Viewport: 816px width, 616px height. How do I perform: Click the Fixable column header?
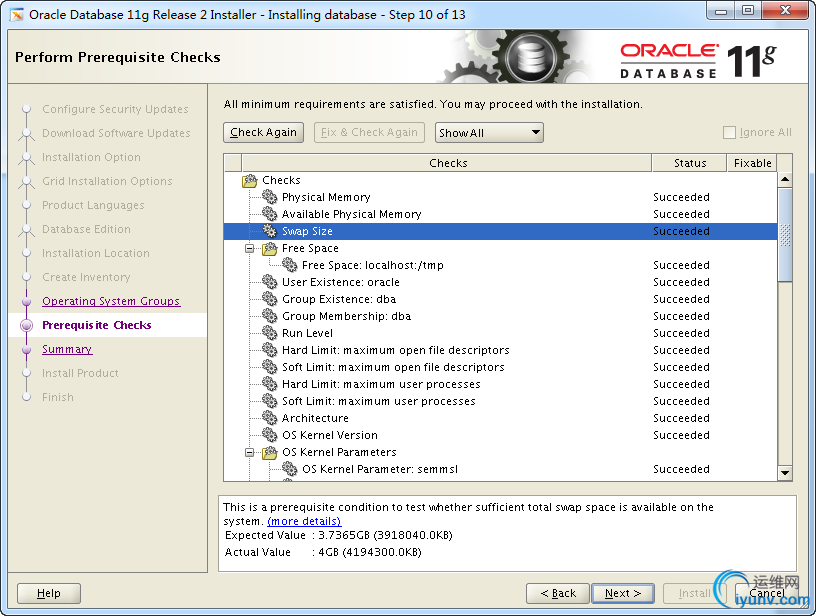(x=752, y=163)
